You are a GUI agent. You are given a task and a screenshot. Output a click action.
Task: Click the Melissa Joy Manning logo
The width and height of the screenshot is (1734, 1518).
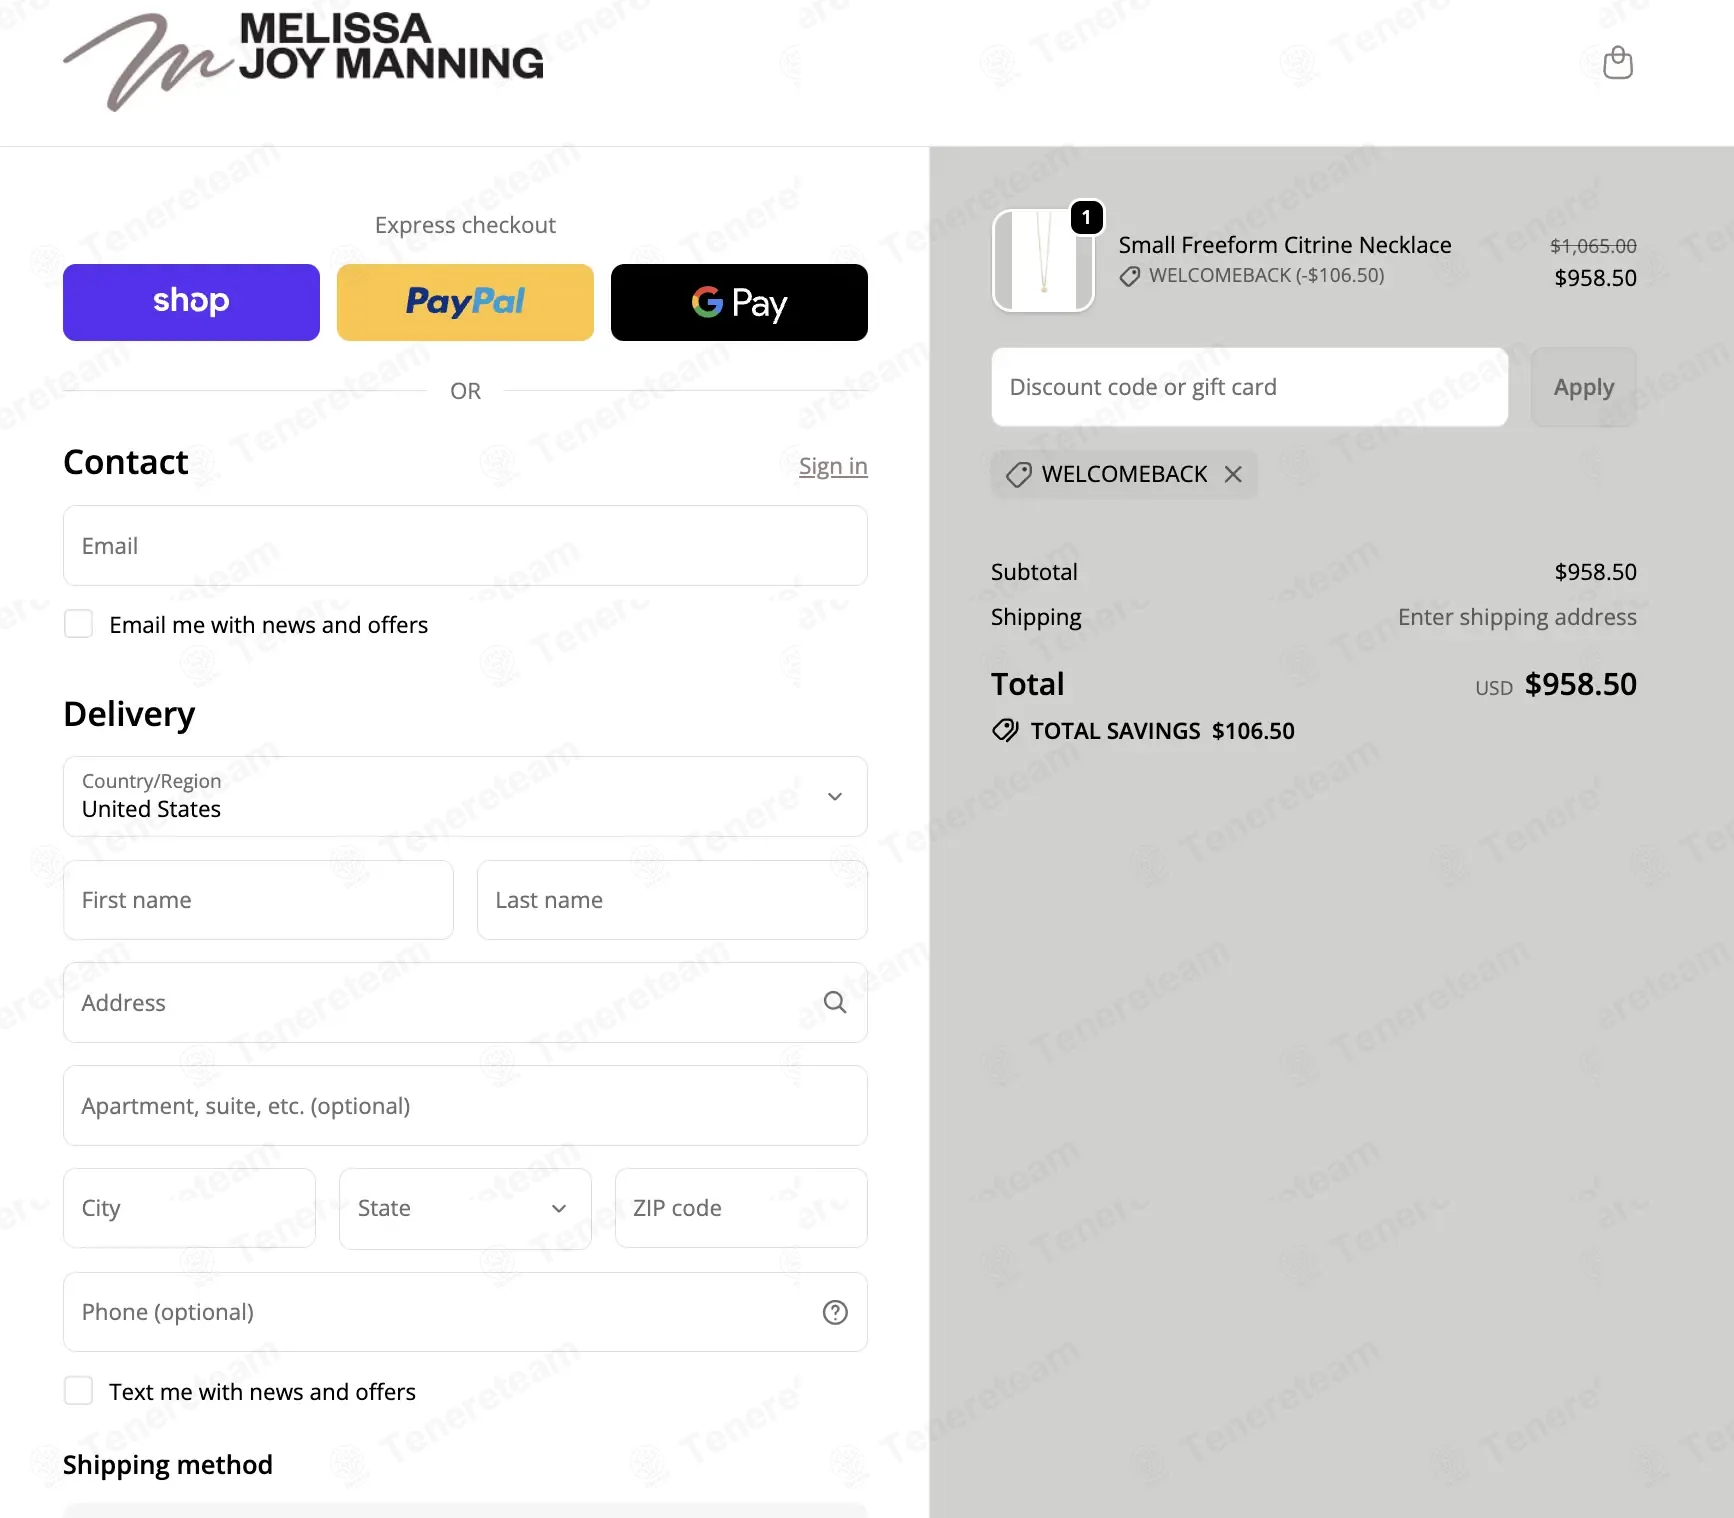coord(304,61)
